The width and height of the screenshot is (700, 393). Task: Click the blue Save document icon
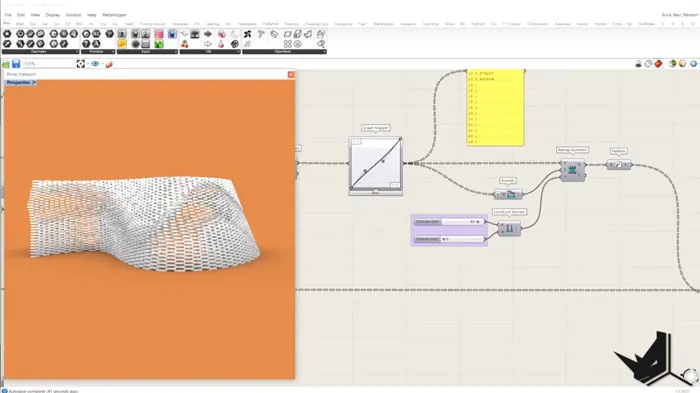pyautogui.click(x=16, y=64)
